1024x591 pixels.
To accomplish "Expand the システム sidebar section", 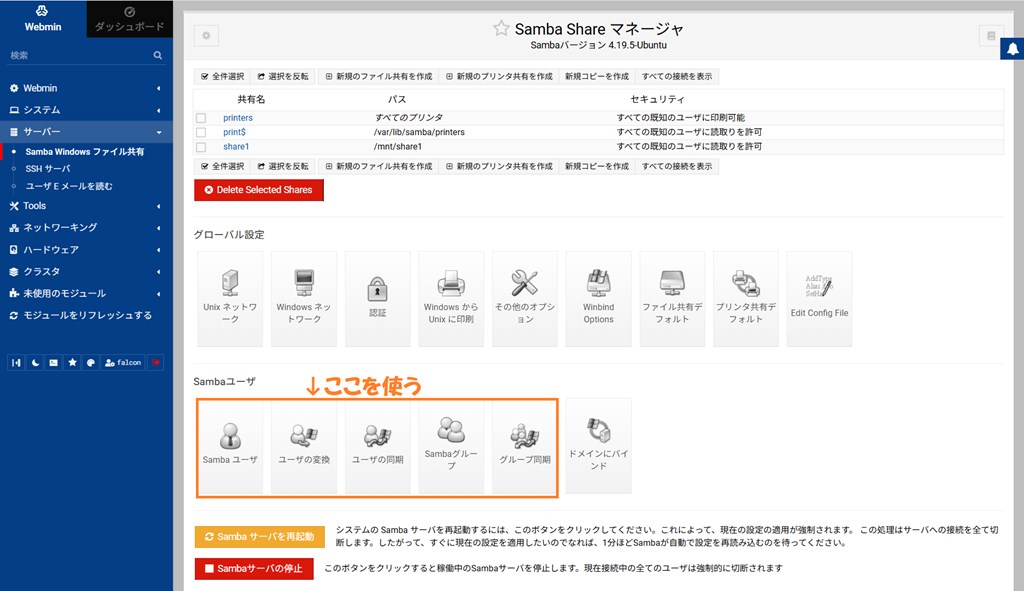I will (x=86, y=110).
